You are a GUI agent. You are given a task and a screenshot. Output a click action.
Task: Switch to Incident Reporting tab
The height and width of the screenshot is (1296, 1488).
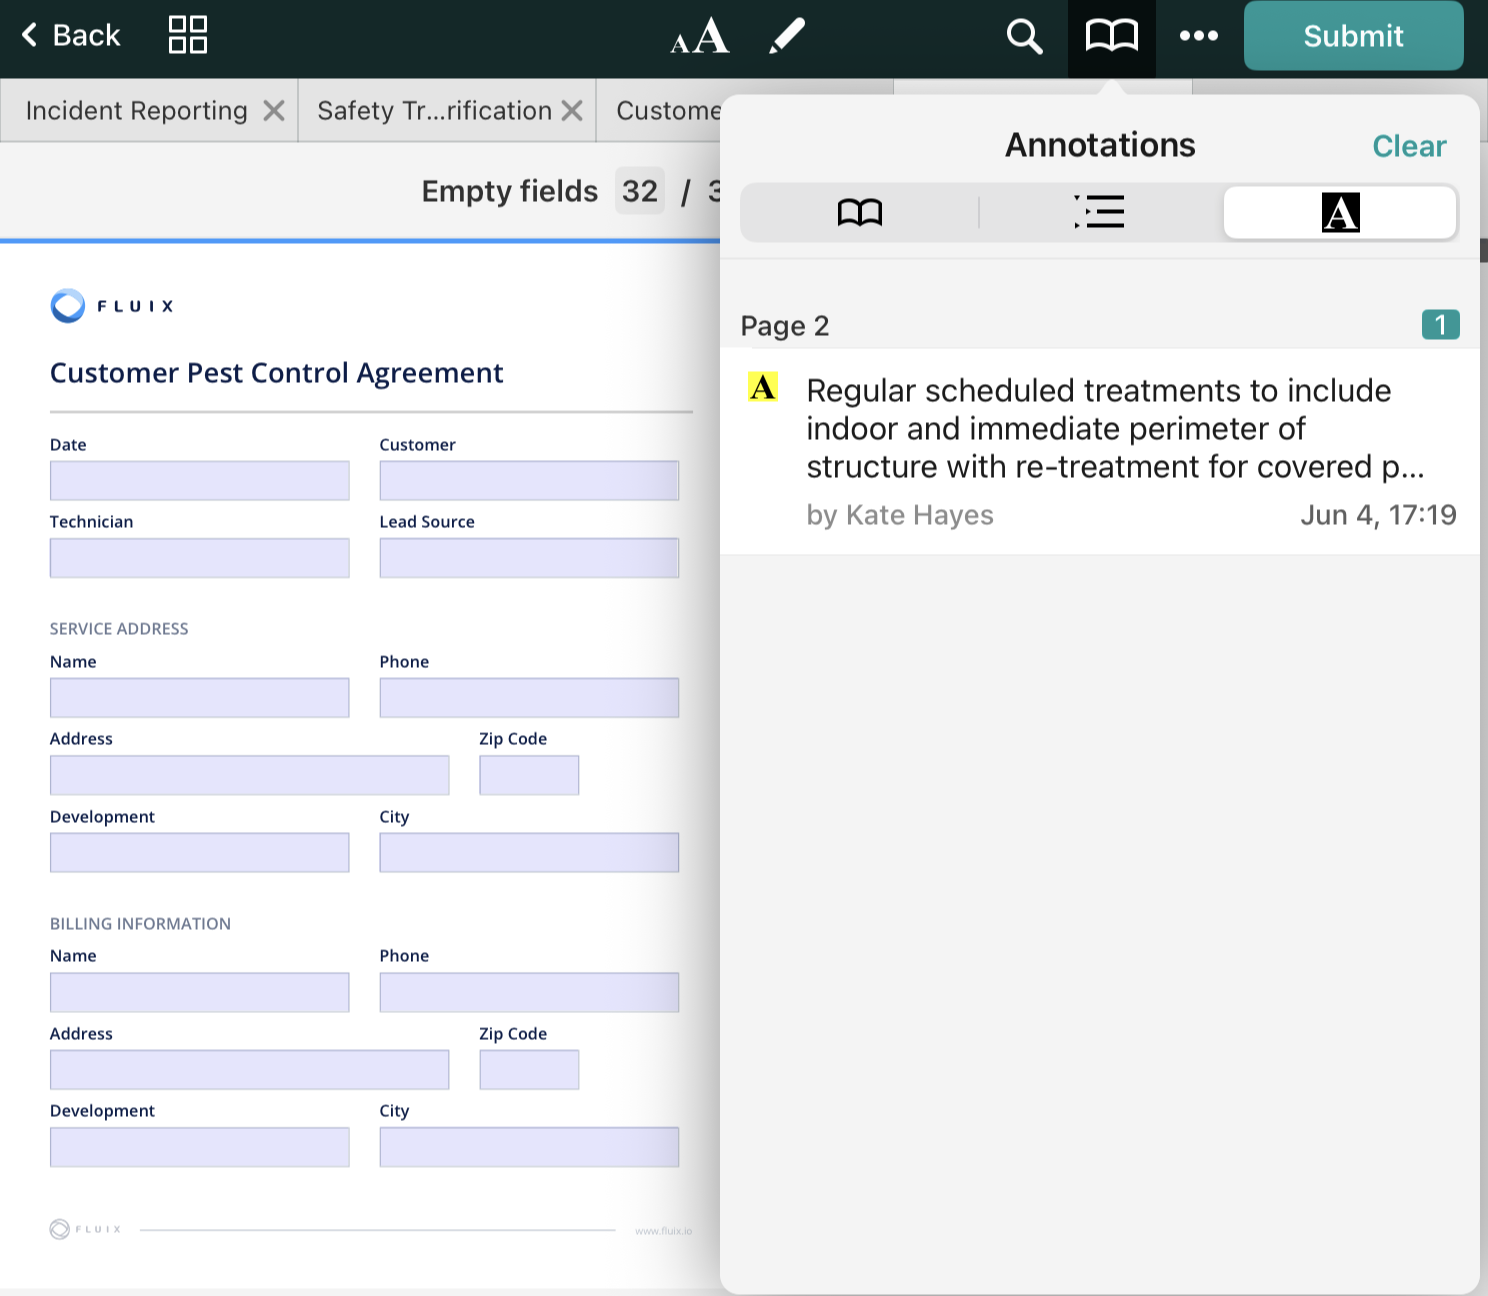point(136,111)
